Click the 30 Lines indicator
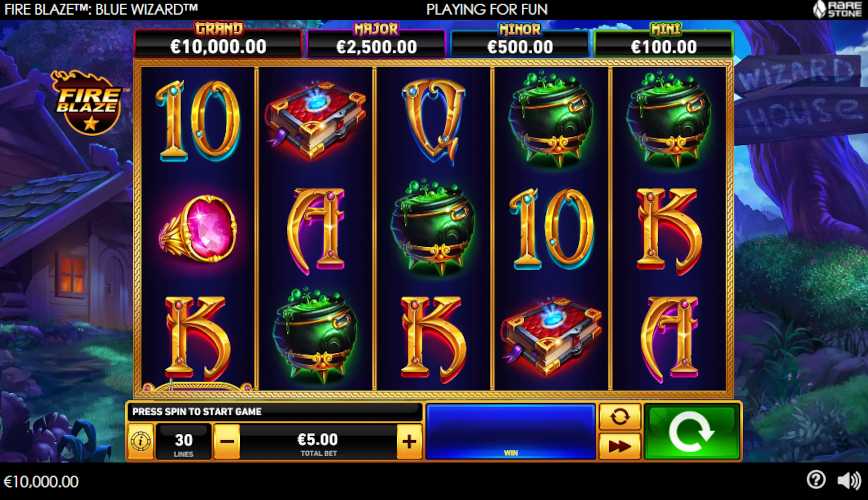This screenshot has height=500, width=868. [184, 442]
